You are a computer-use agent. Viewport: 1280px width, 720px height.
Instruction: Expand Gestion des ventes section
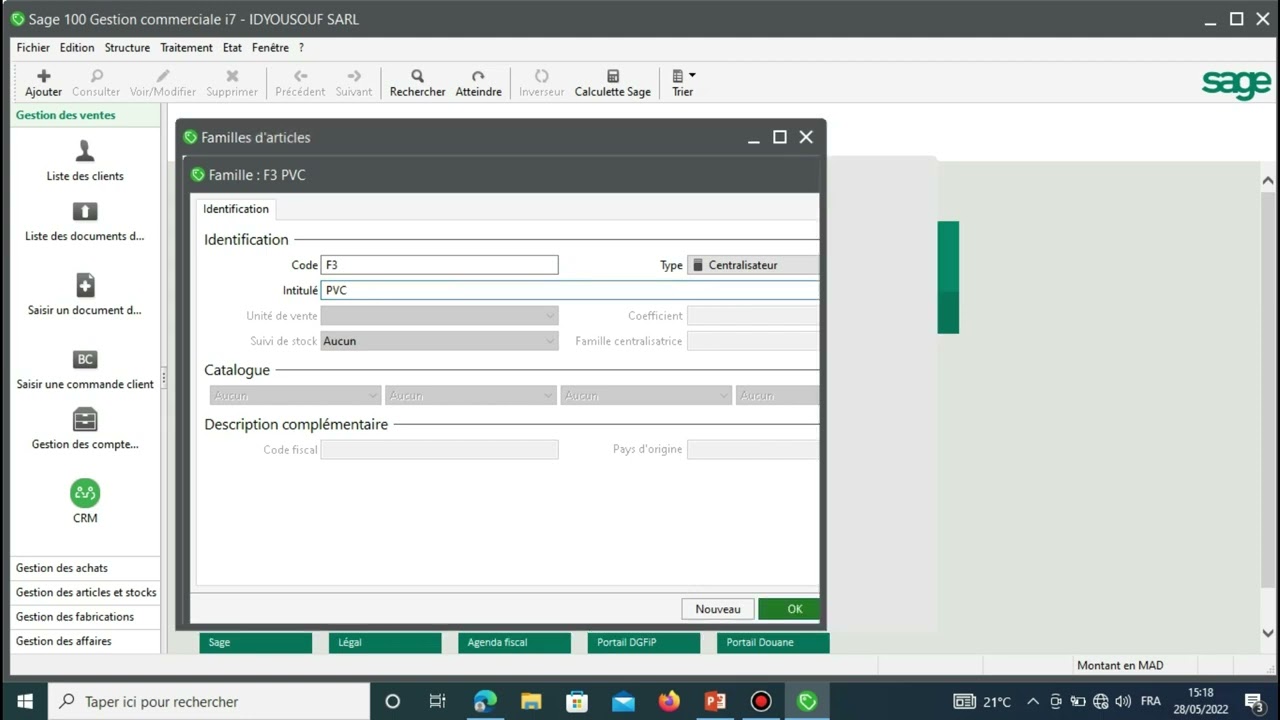85,115
